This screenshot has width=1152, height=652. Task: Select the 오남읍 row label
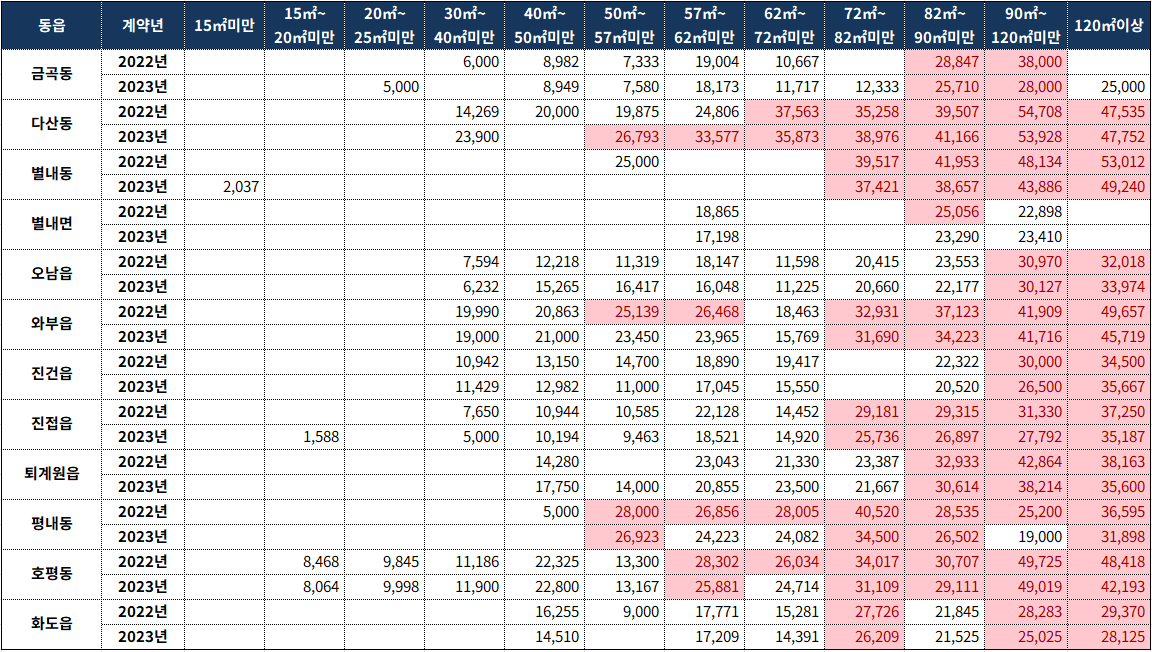coord(51,275)
